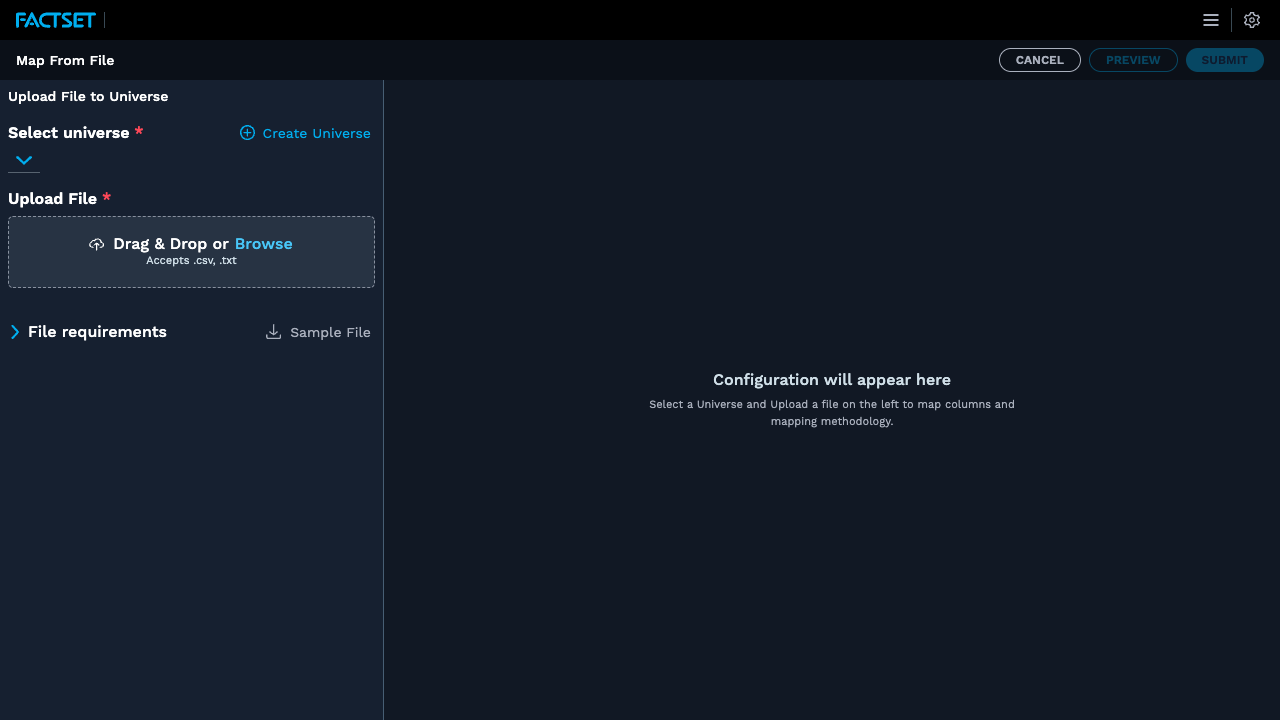Click the File requirements label
Viewport: 1280px width, 720px height.
[97, 332]
